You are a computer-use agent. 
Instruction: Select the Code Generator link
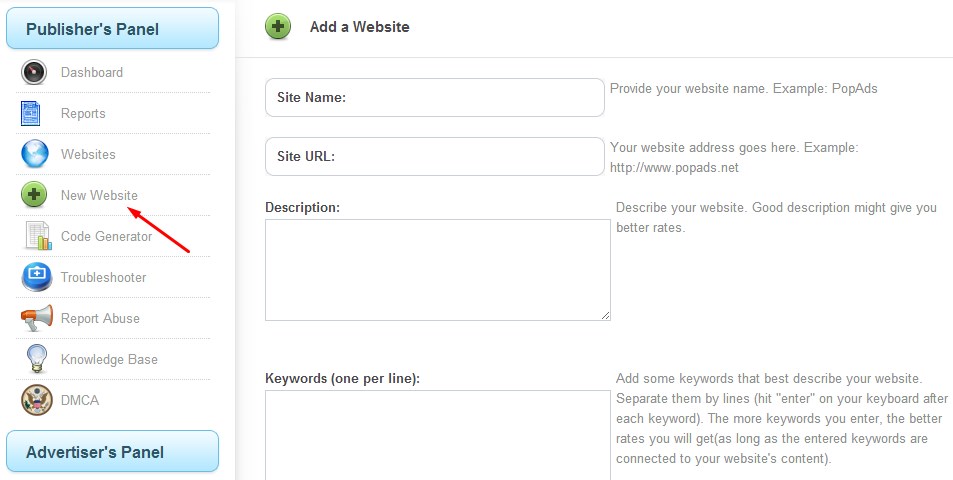[107, 237]
